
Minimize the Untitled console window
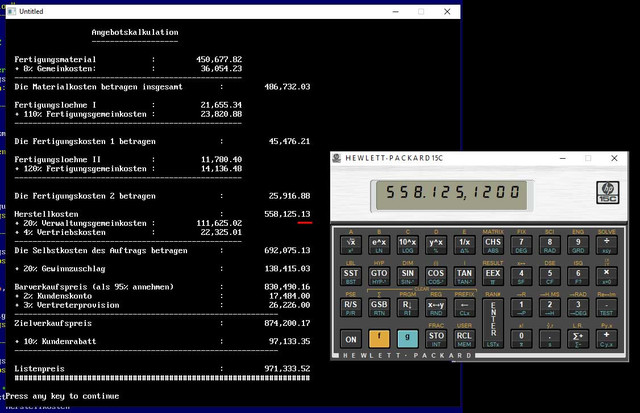click(x=395, y=11)
